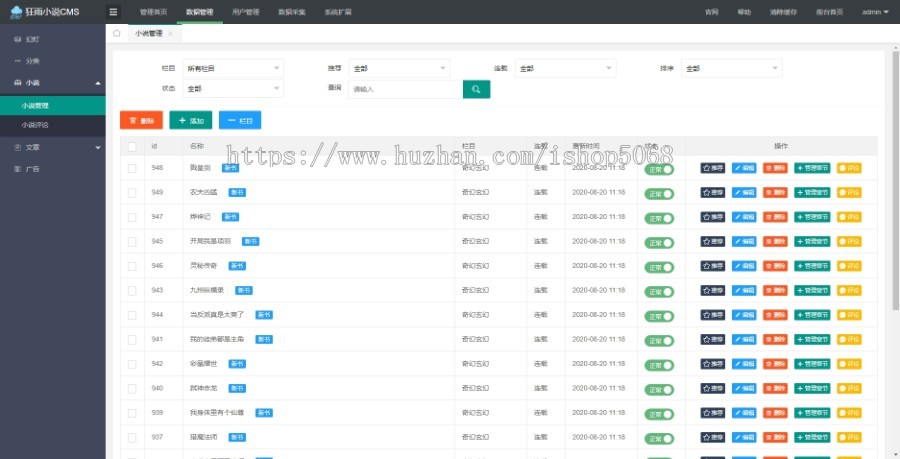Click 管理章节 plus button for row 945
Image resolution: width=900 pixels, height=459 pixels.
pyautogui.click(x=812, y=241)
